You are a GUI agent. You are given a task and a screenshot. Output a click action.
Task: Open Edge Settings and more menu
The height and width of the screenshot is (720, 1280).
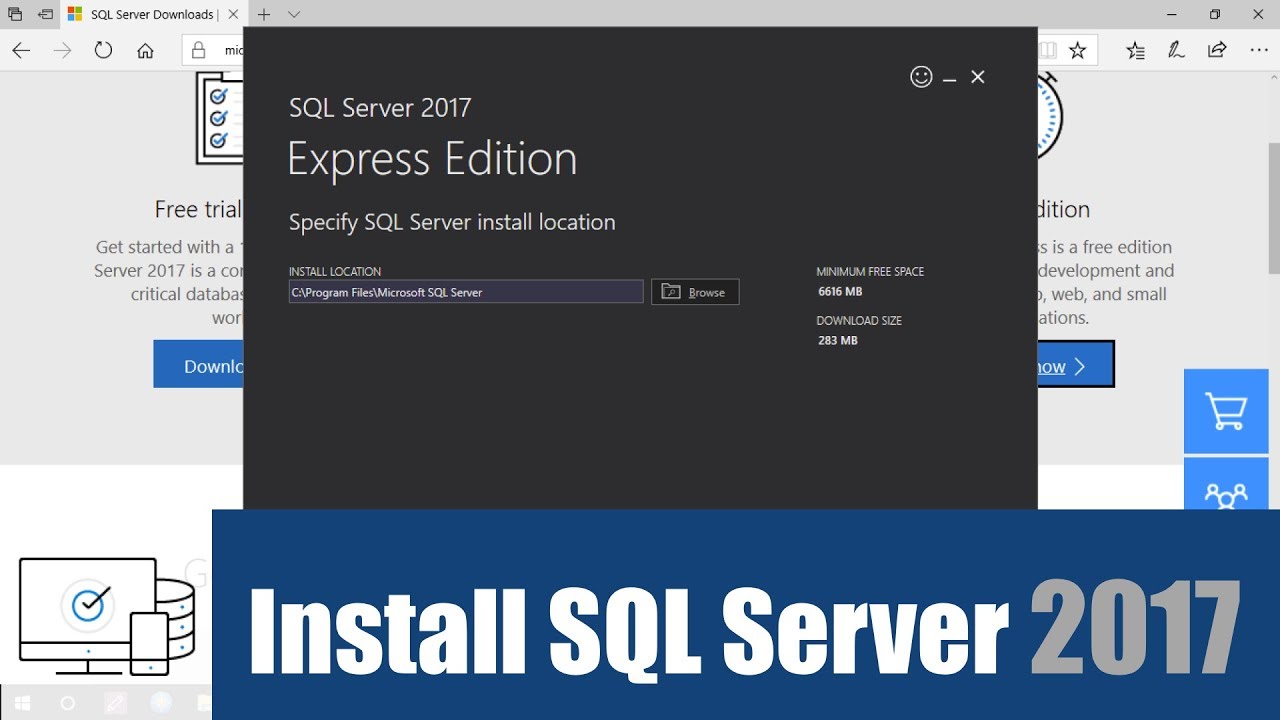pyautogui.click(x=1259, y=51)
